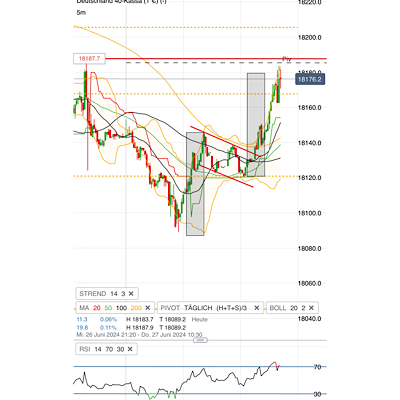
Task: Click the 18060.0 price axis label
Action: (x=309, y=284)
